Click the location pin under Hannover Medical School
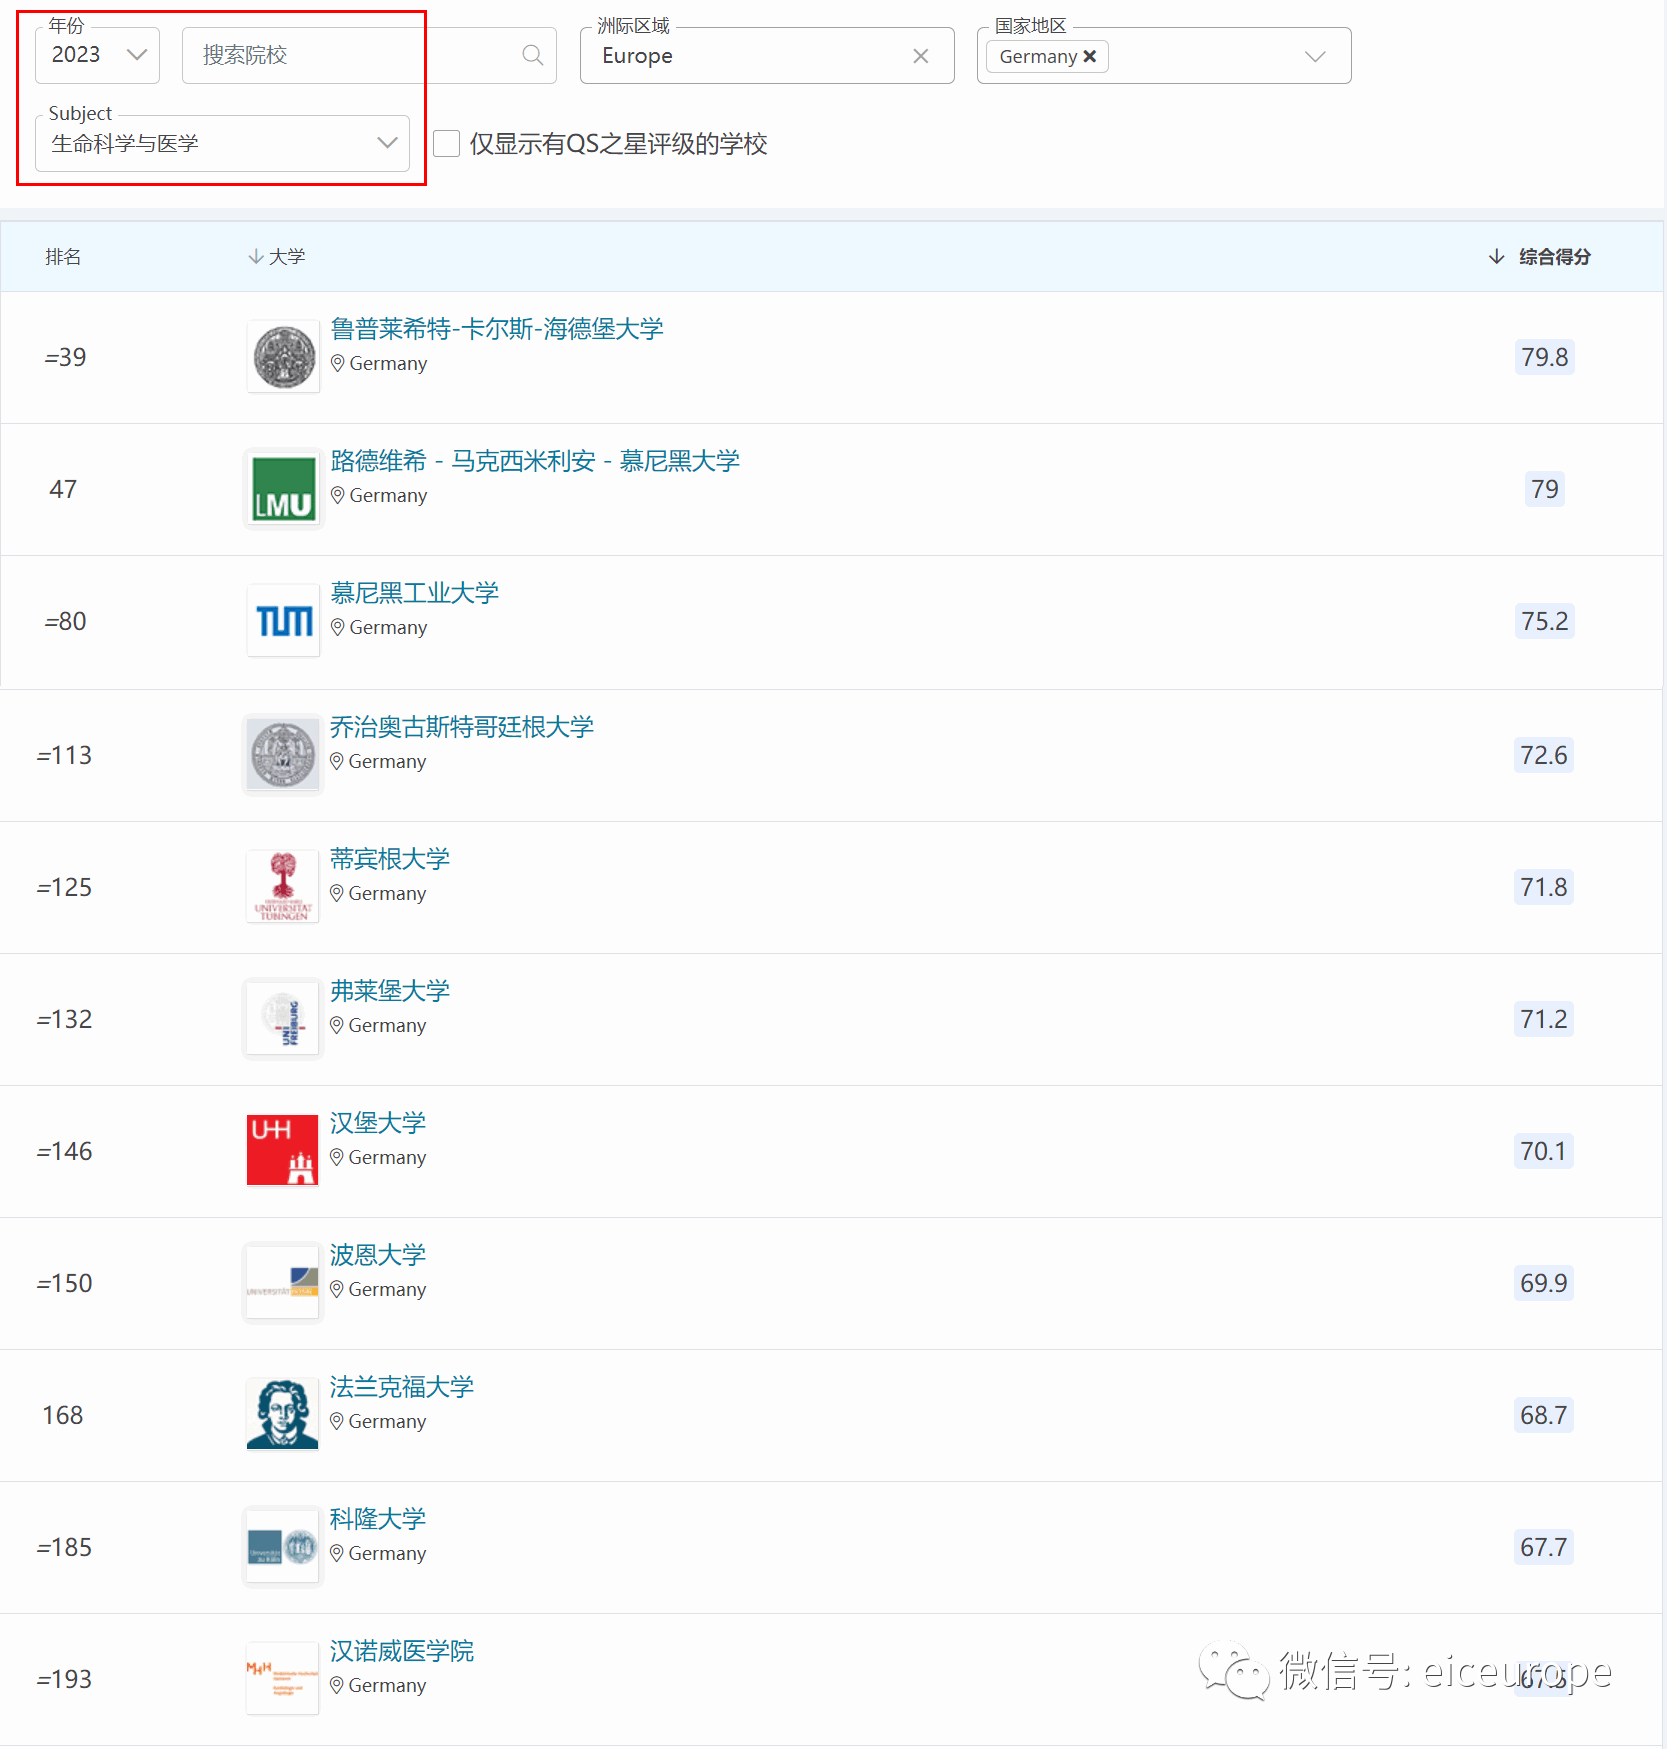Screen dimensions: 1667x1749 tap(337, 1685)
